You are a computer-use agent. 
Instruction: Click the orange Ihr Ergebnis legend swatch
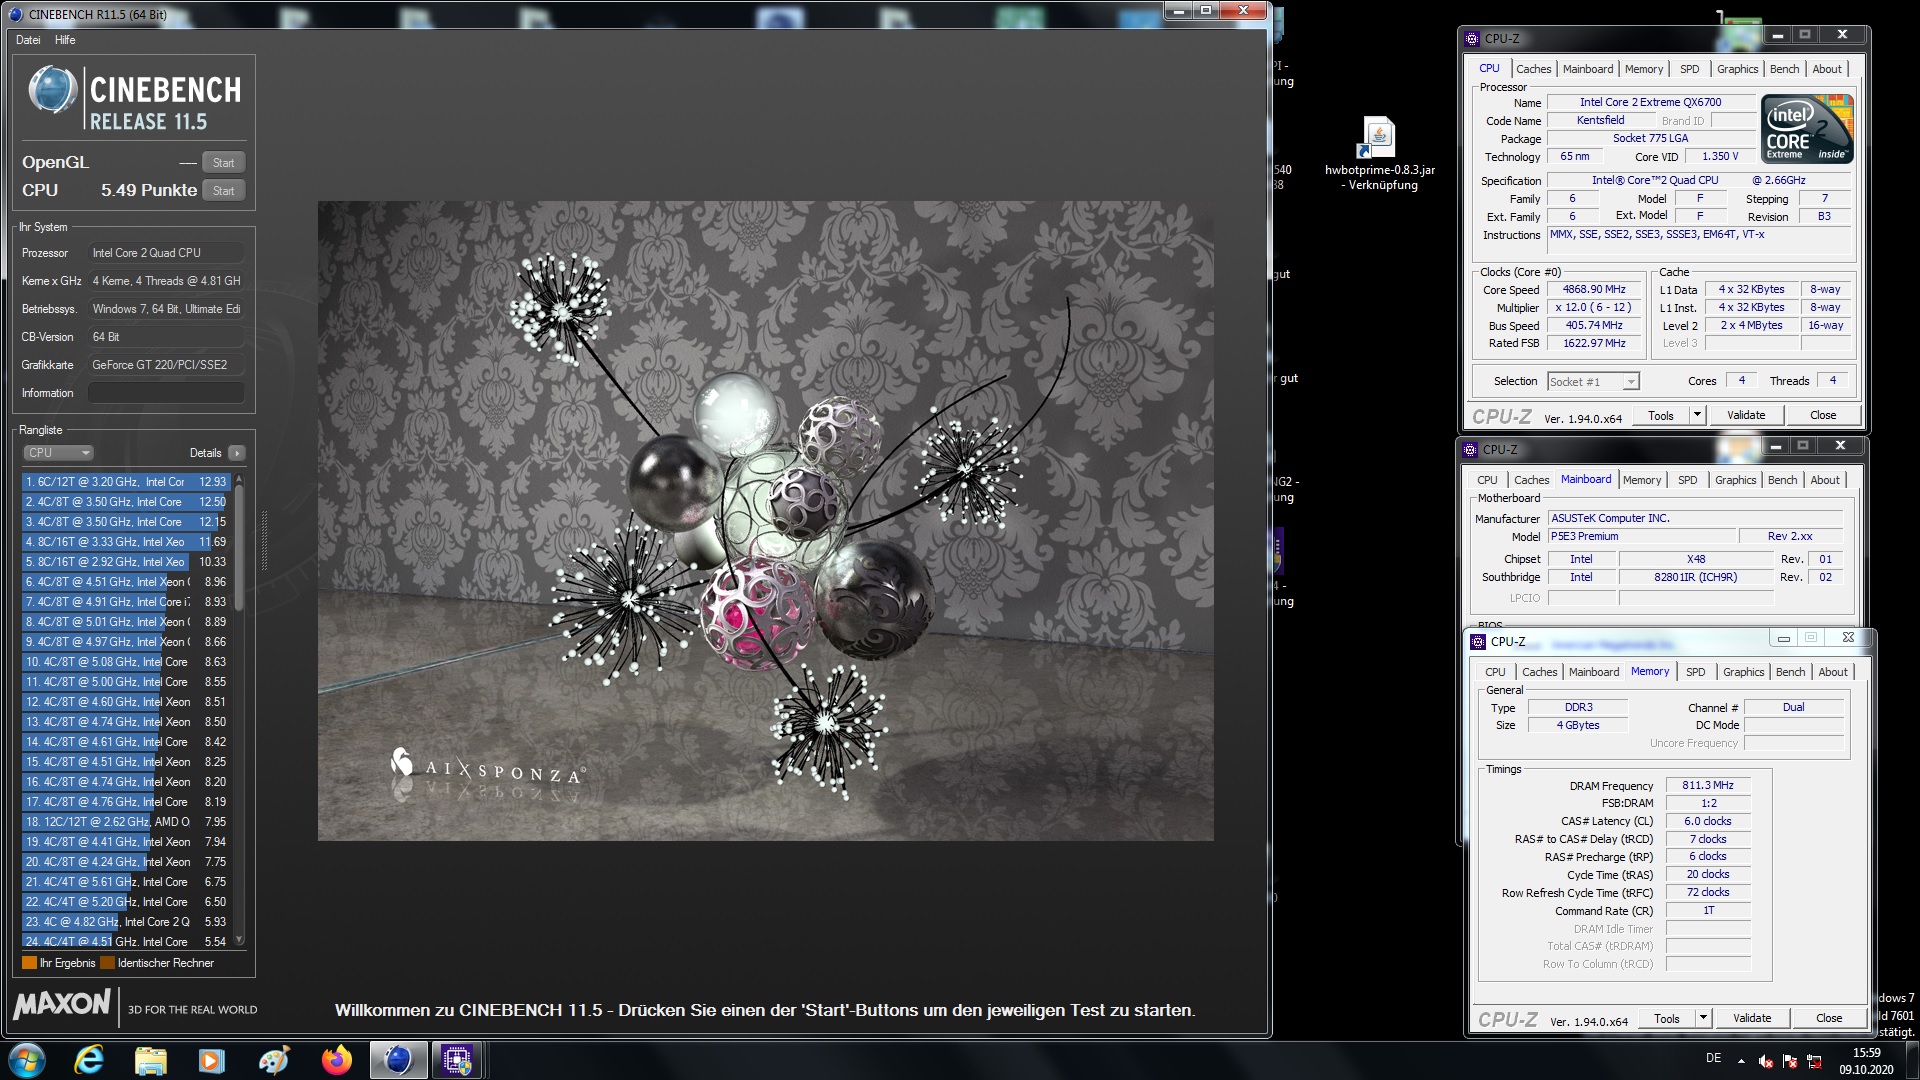(x=29, y=963)
